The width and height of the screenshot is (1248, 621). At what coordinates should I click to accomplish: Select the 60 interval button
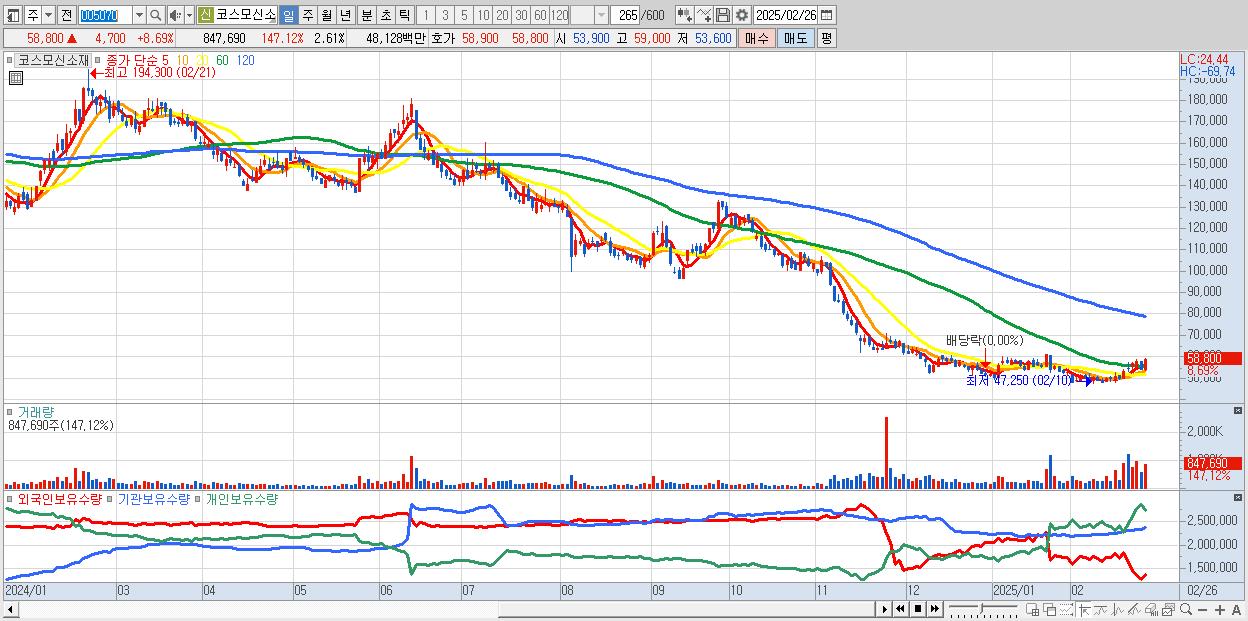tap(540, 15)
